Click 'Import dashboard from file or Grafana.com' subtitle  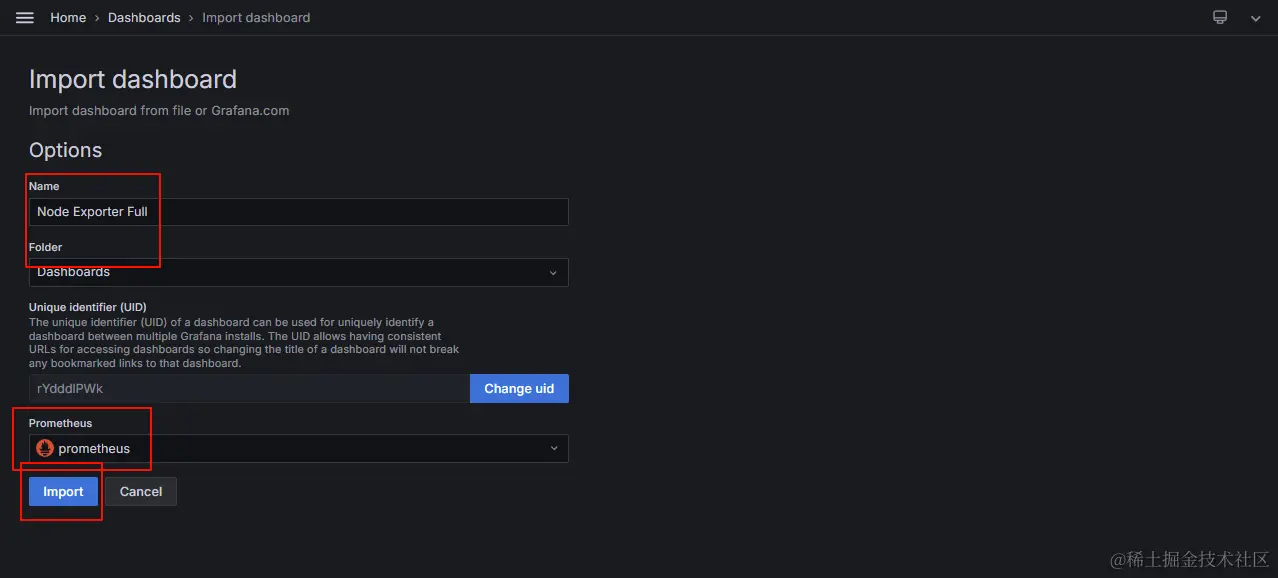(159, 111)
